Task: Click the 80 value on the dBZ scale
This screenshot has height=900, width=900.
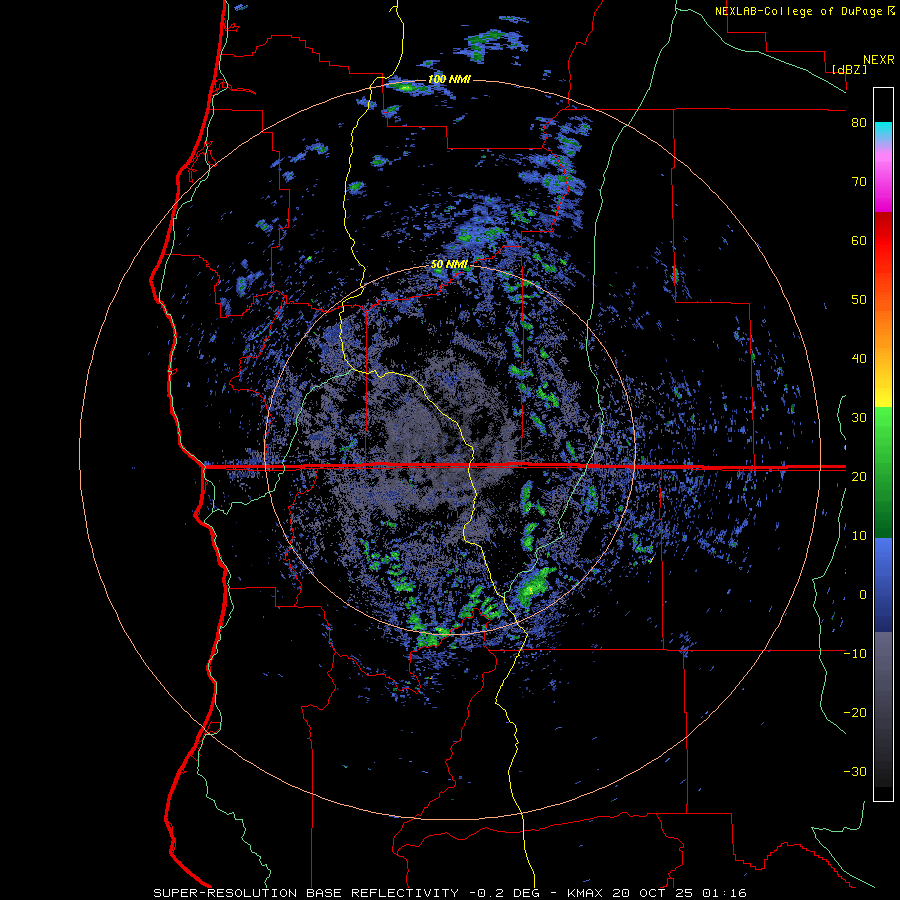Action: 859,123
